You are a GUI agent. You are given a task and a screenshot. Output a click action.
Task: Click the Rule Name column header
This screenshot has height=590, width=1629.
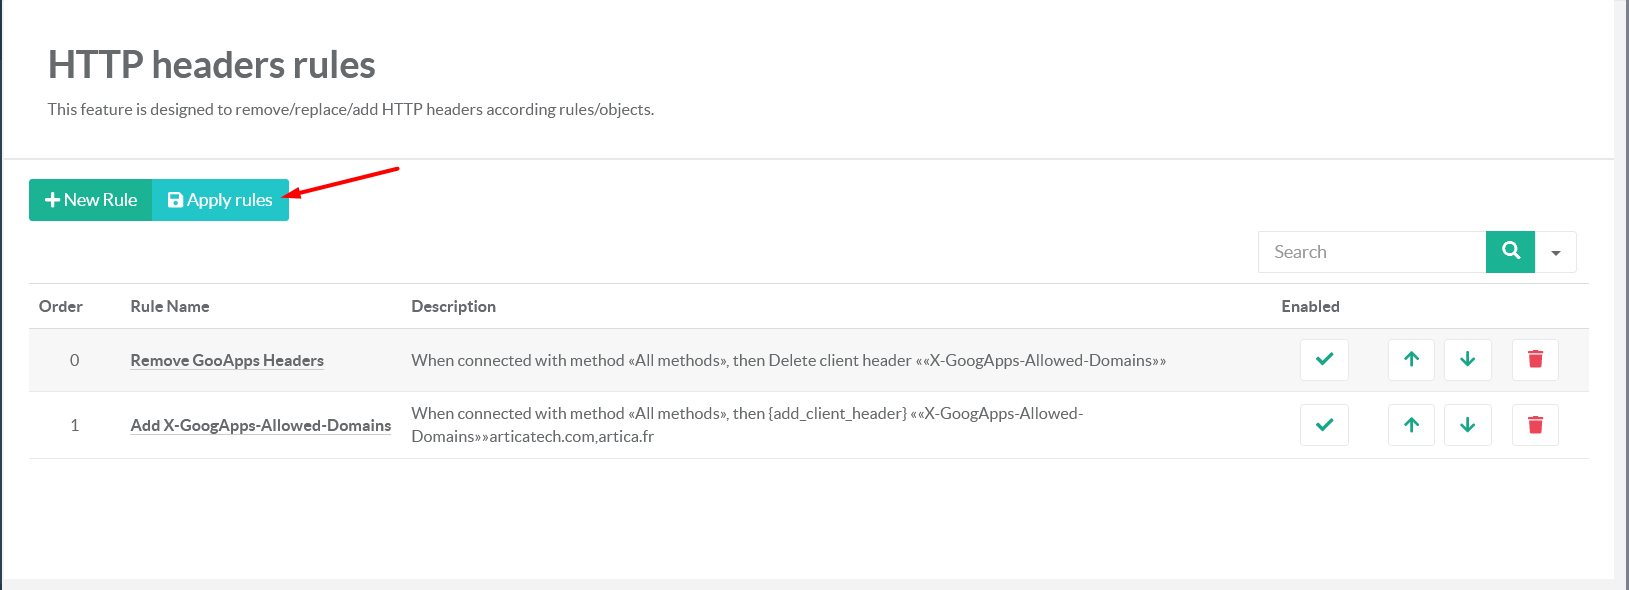tap(170, 307)
